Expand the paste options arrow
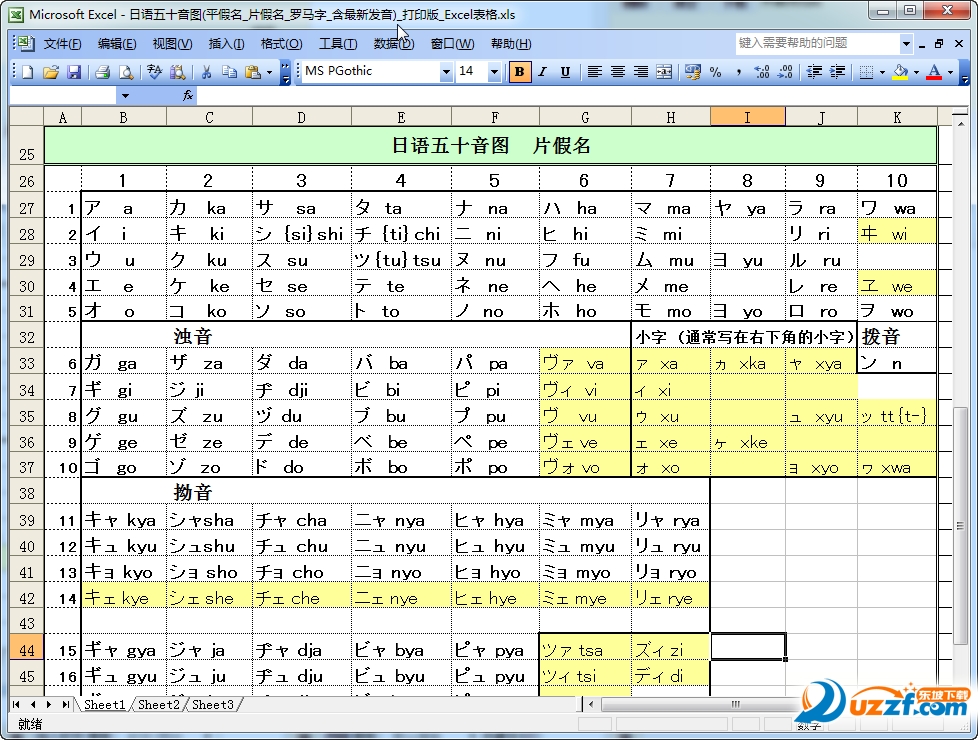Viewport: 978px width, 740px height. point(269,72)
